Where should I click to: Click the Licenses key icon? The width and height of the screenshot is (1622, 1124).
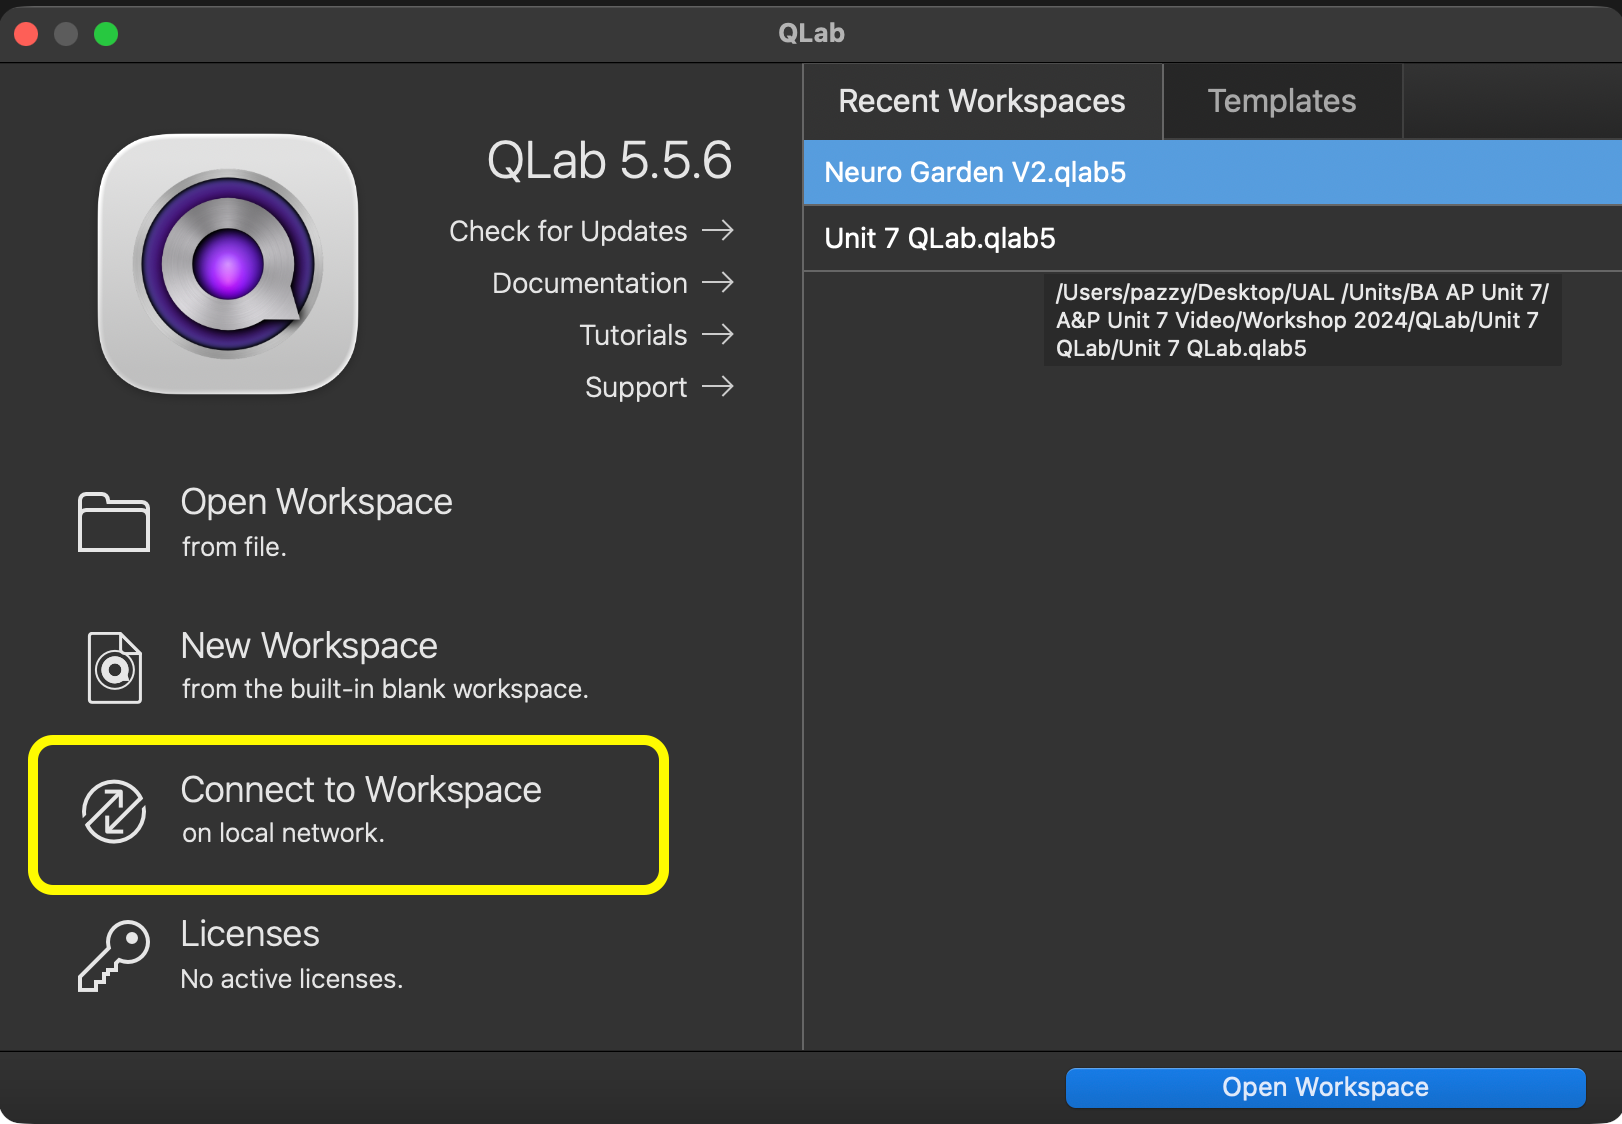click(x=114, y=956)
